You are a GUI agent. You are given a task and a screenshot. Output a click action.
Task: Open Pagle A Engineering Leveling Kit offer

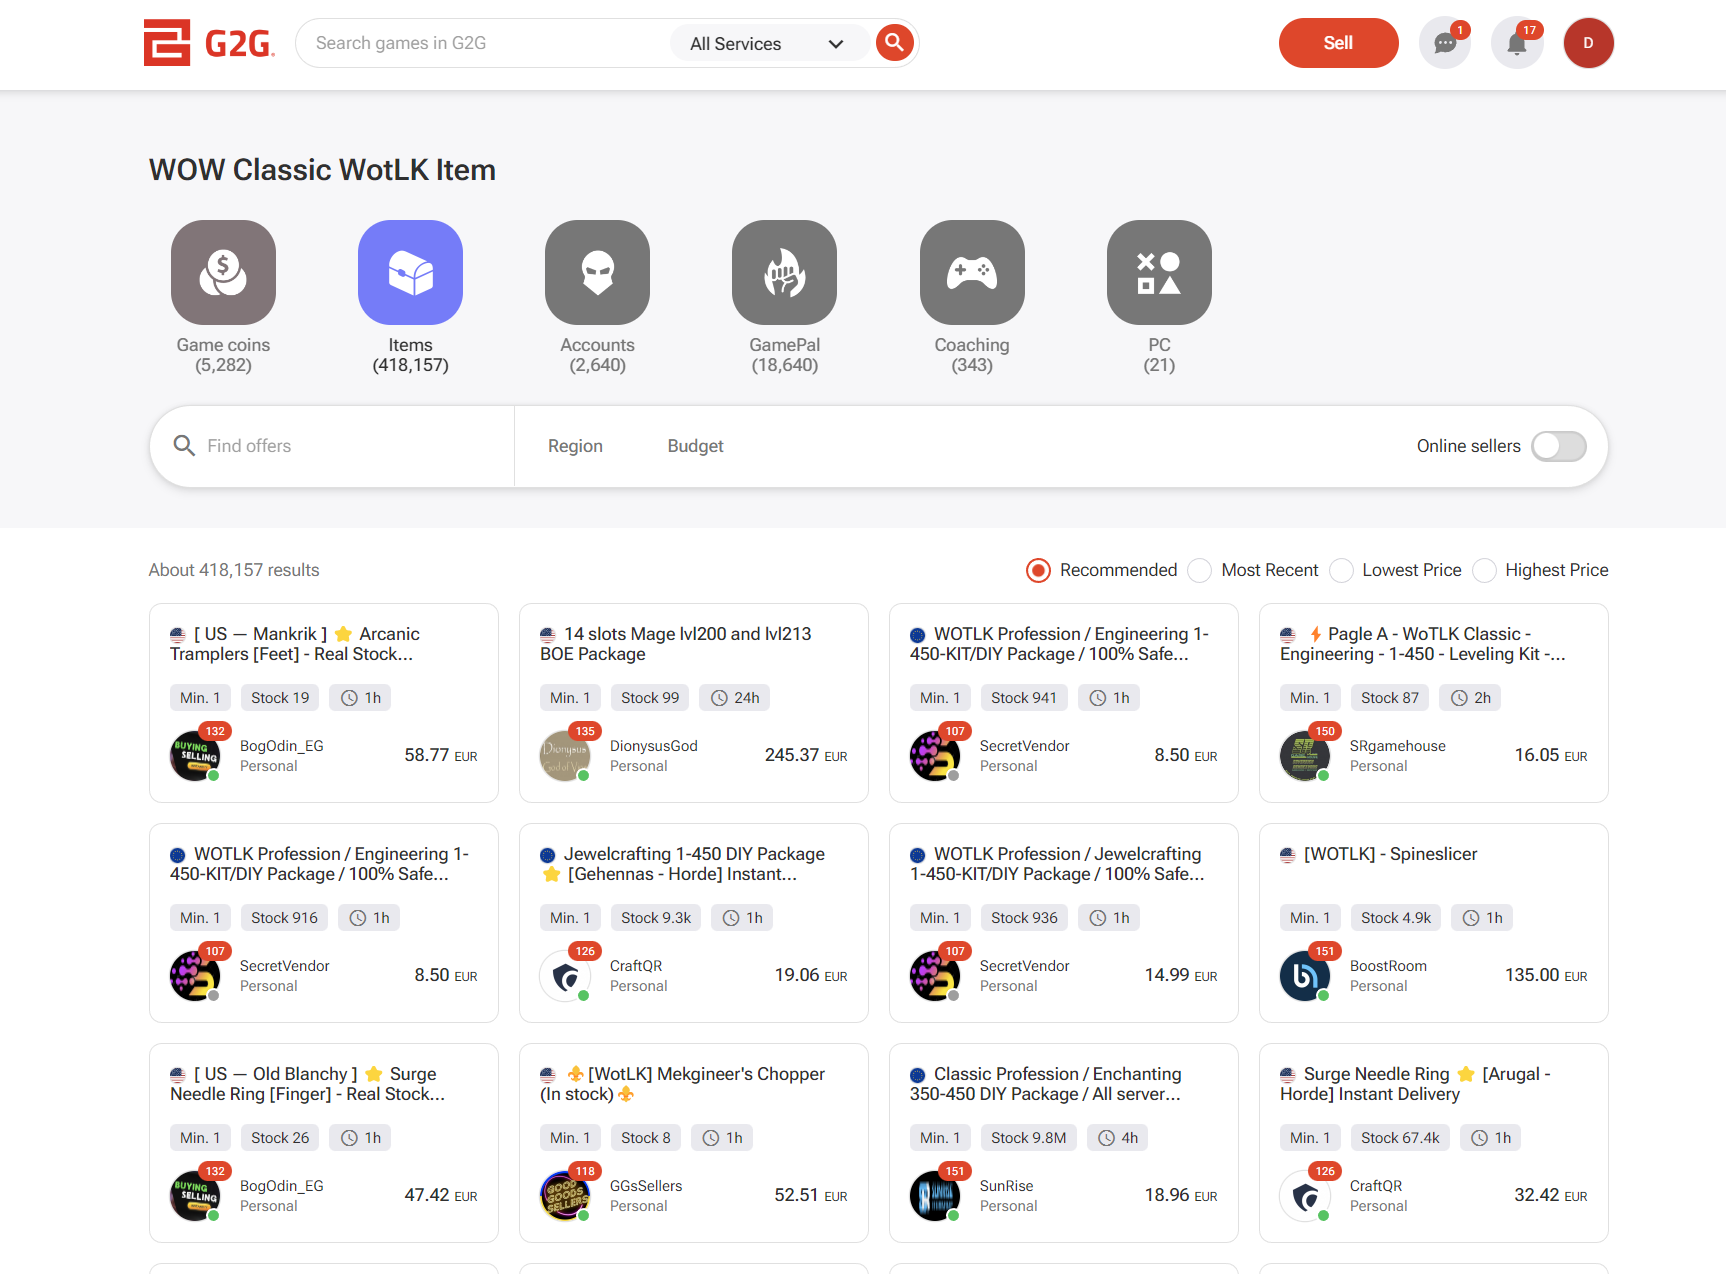coord(1423,644)
